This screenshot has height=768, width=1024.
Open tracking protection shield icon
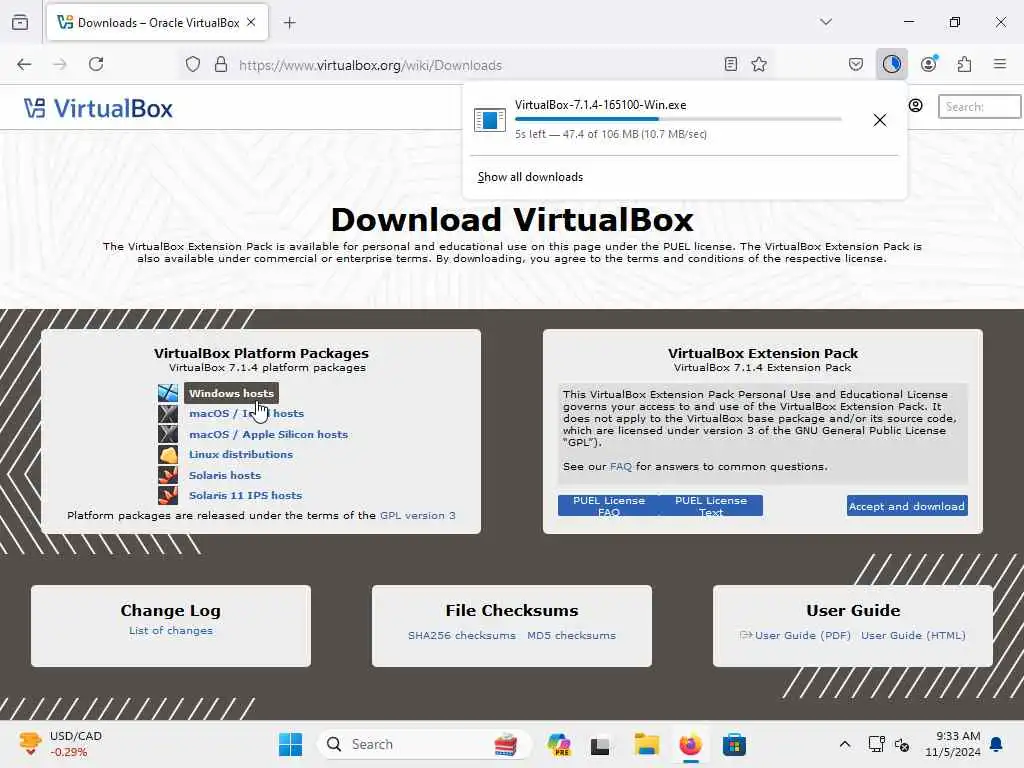(193, 64)
